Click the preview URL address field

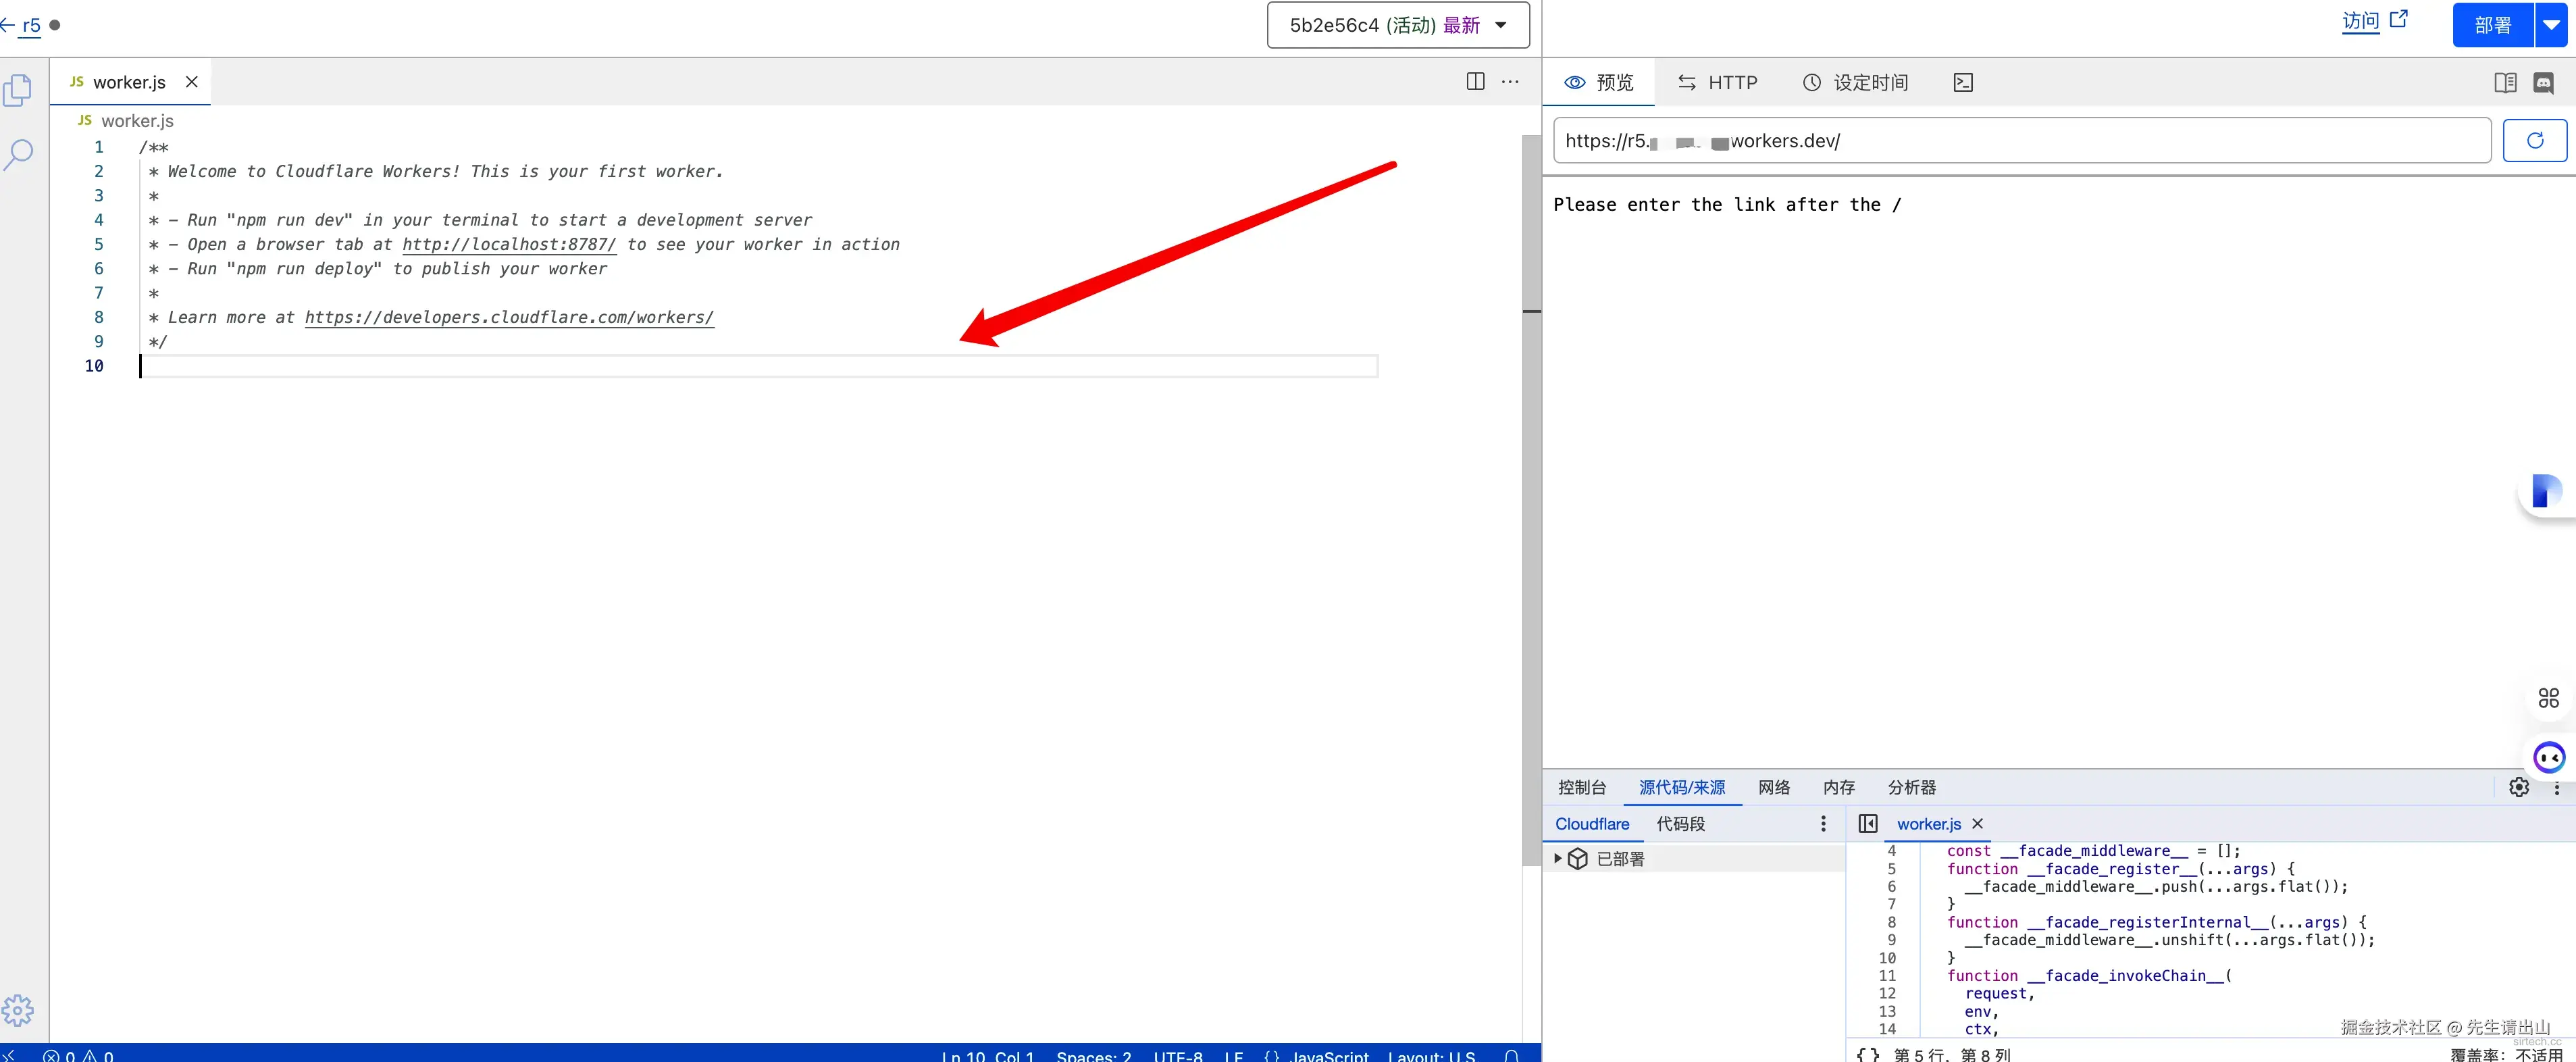(x=2021, y=141)
